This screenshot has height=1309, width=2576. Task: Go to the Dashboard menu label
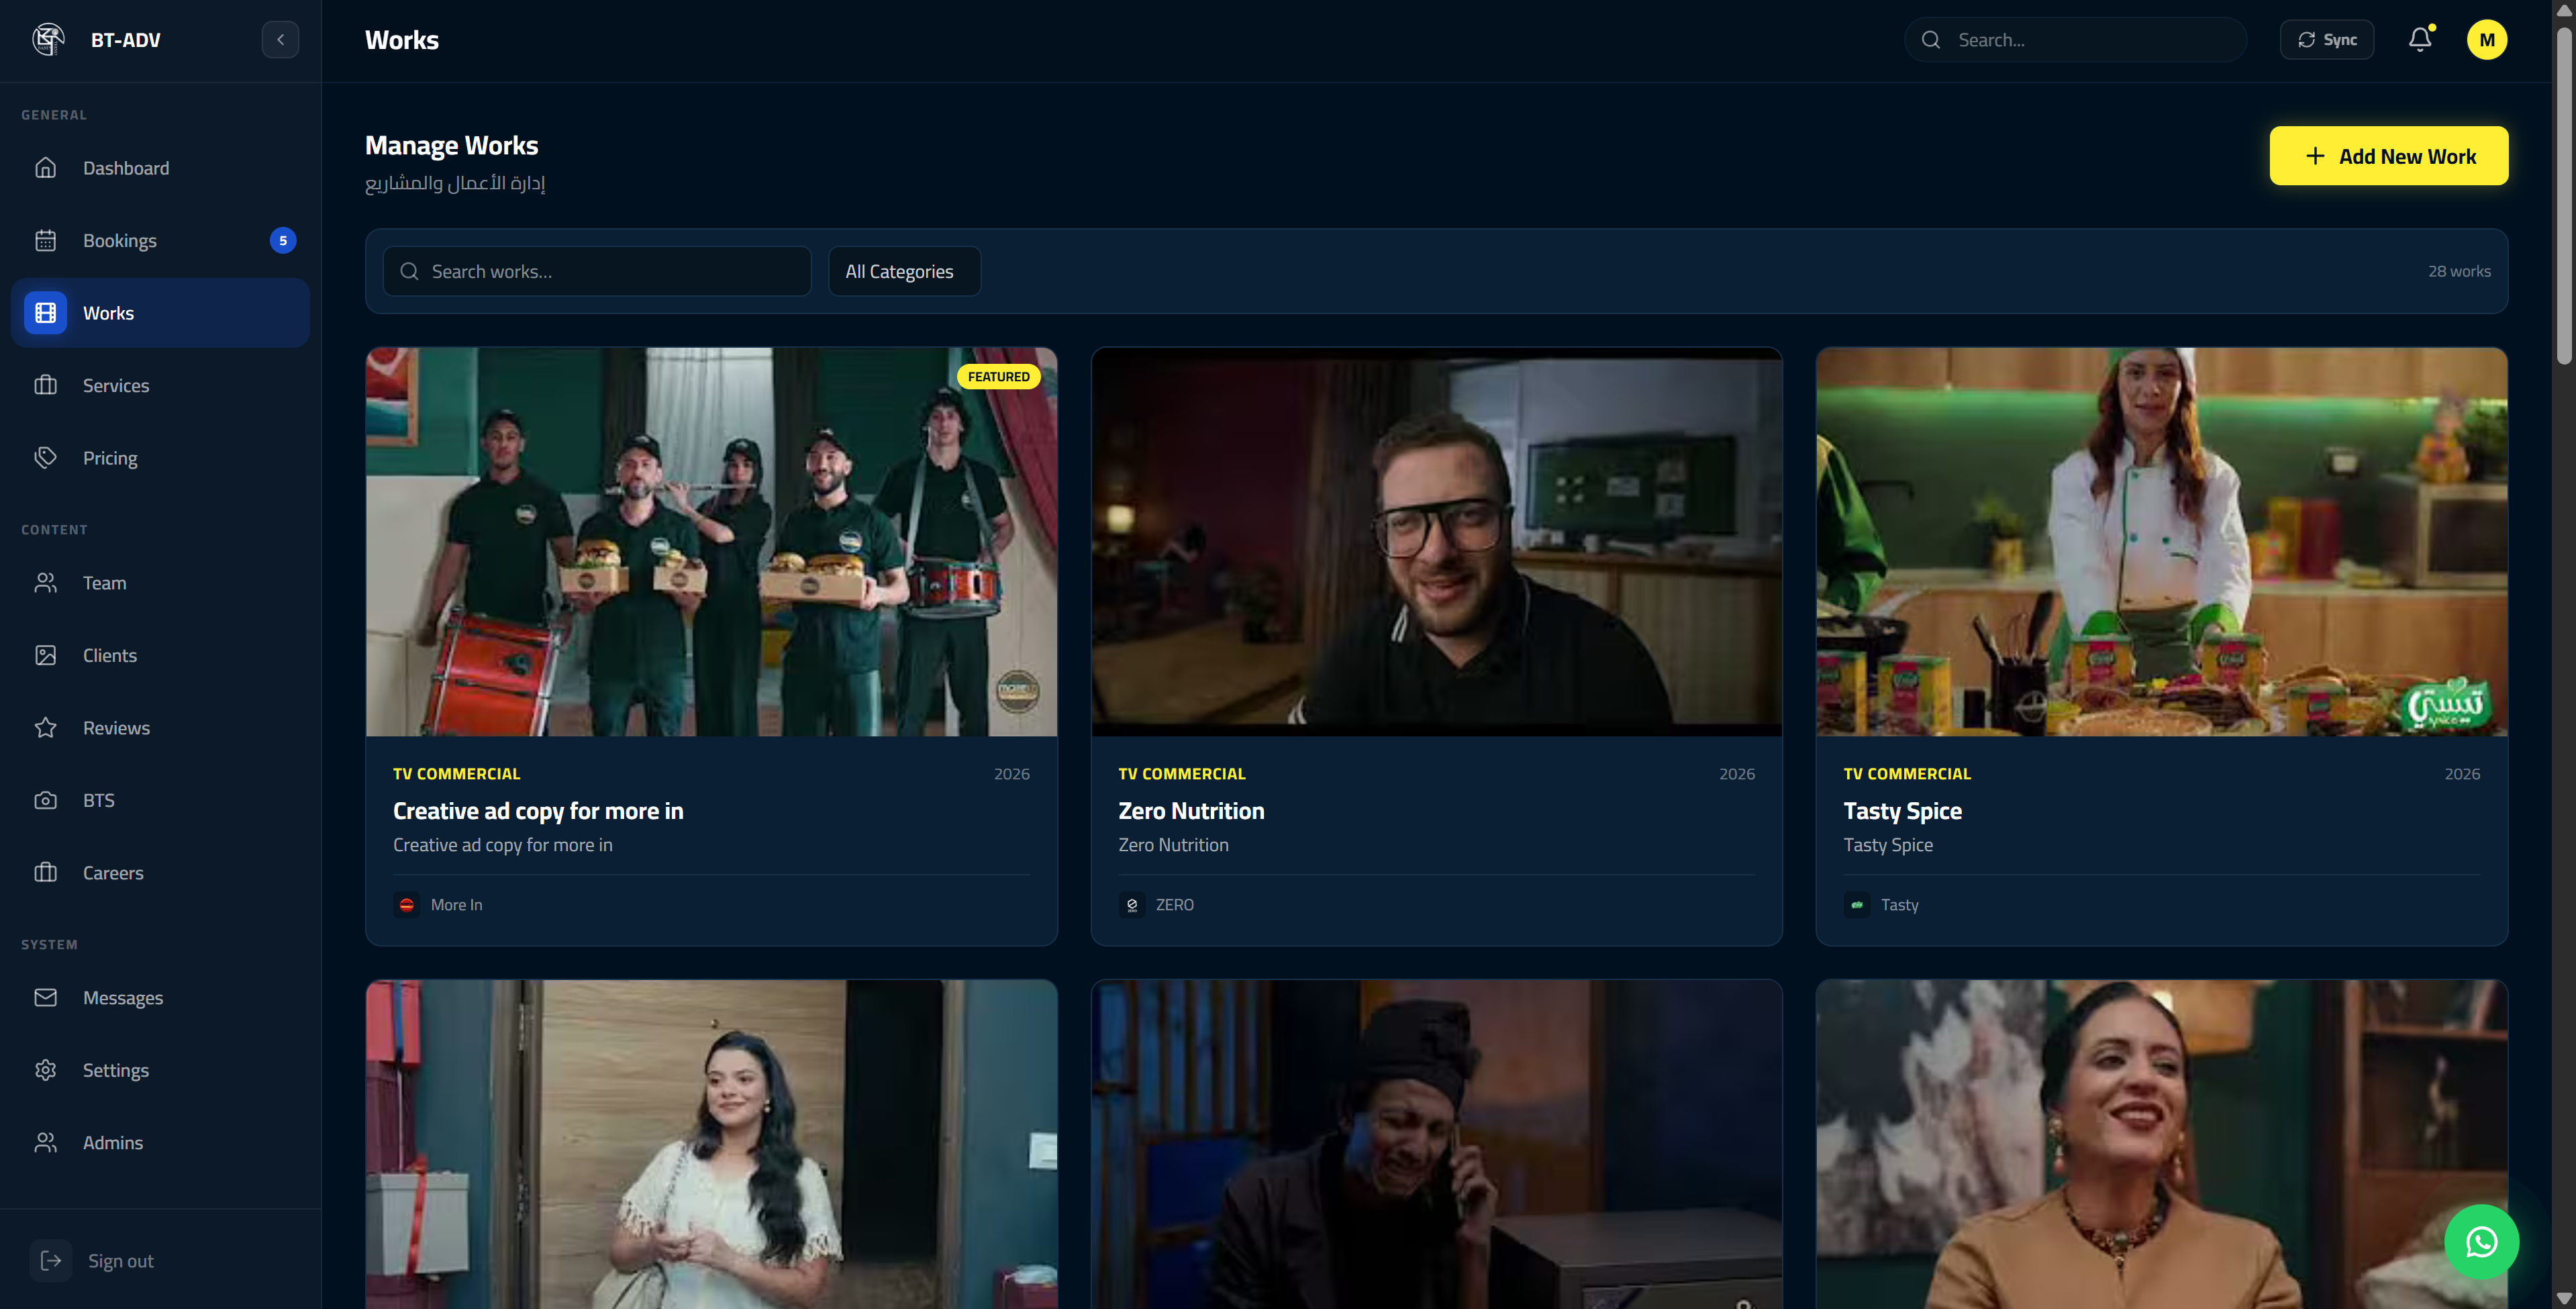(x=126, y=168)
